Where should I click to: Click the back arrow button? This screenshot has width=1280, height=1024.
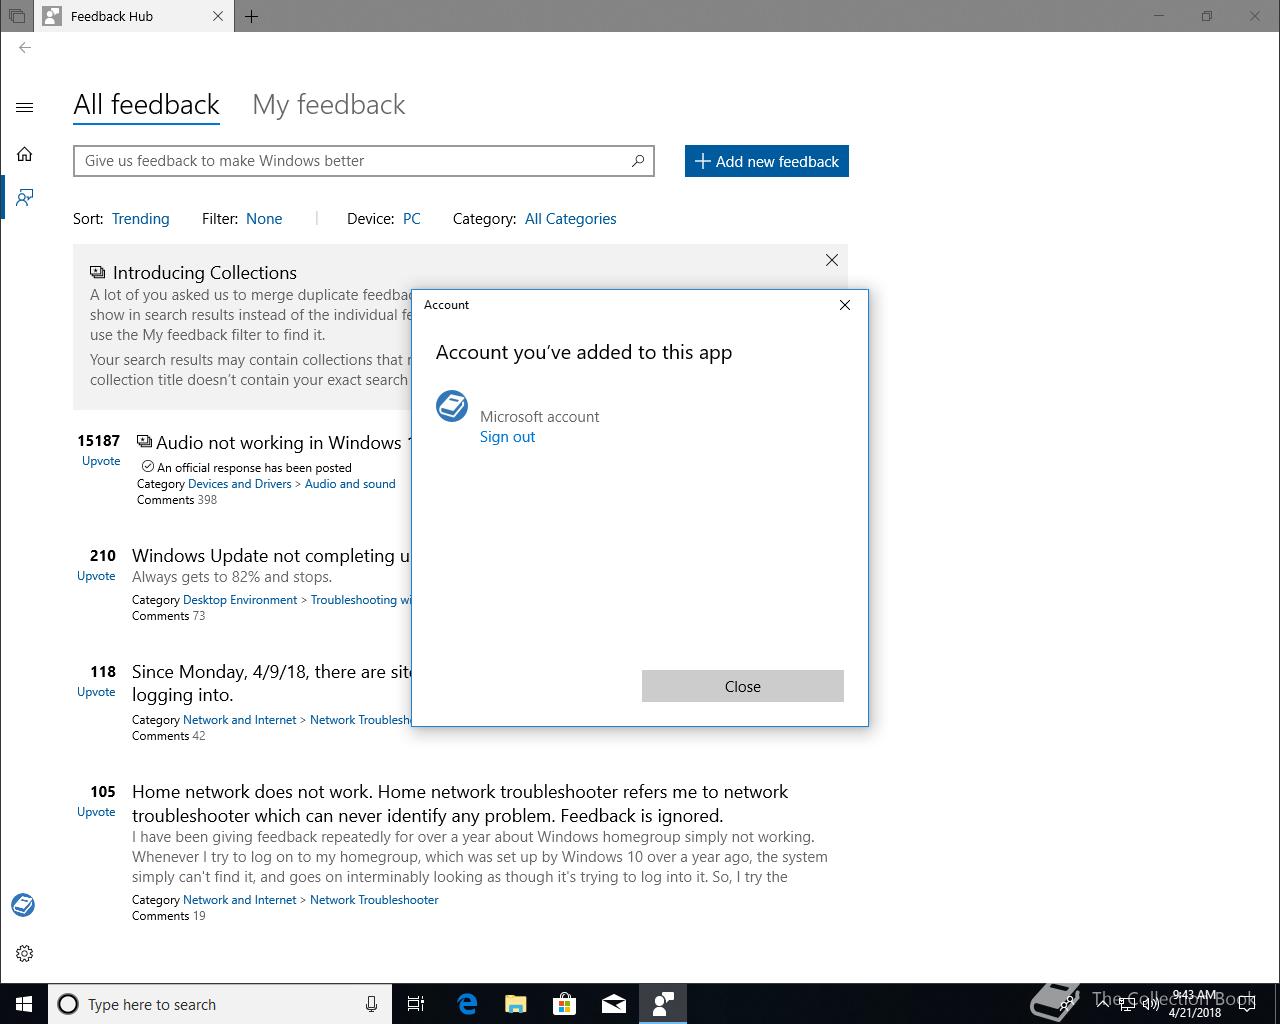click(x=25, y=47)
